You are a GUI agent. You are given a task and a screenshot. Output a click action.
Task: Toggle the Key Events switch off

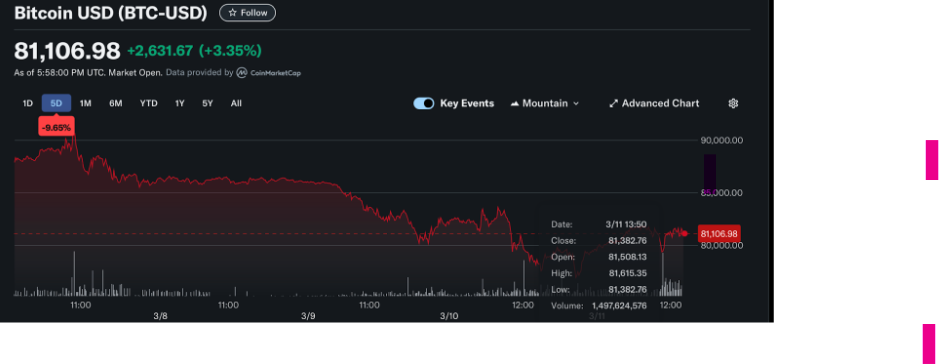pos(423,104)
